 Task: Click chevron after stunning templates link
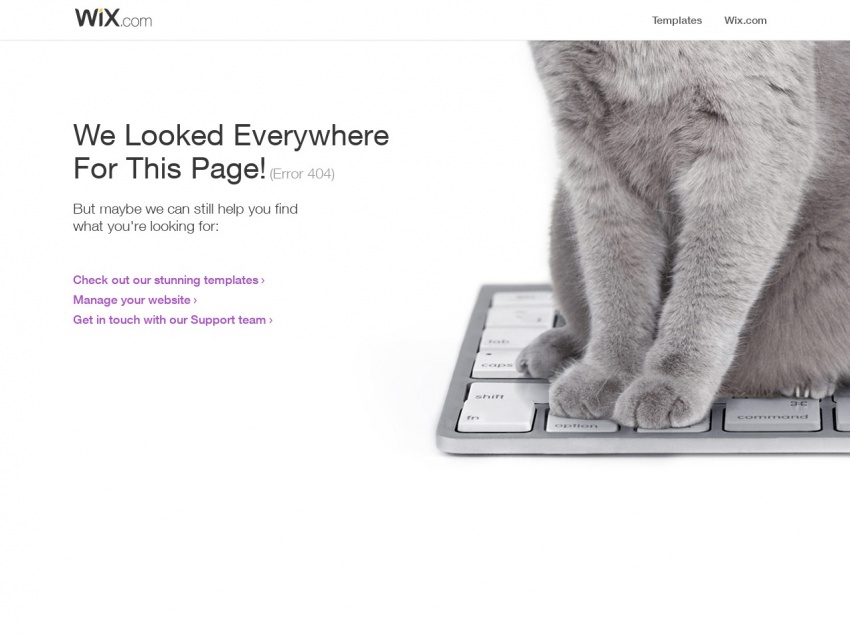(x=263, y=280)
